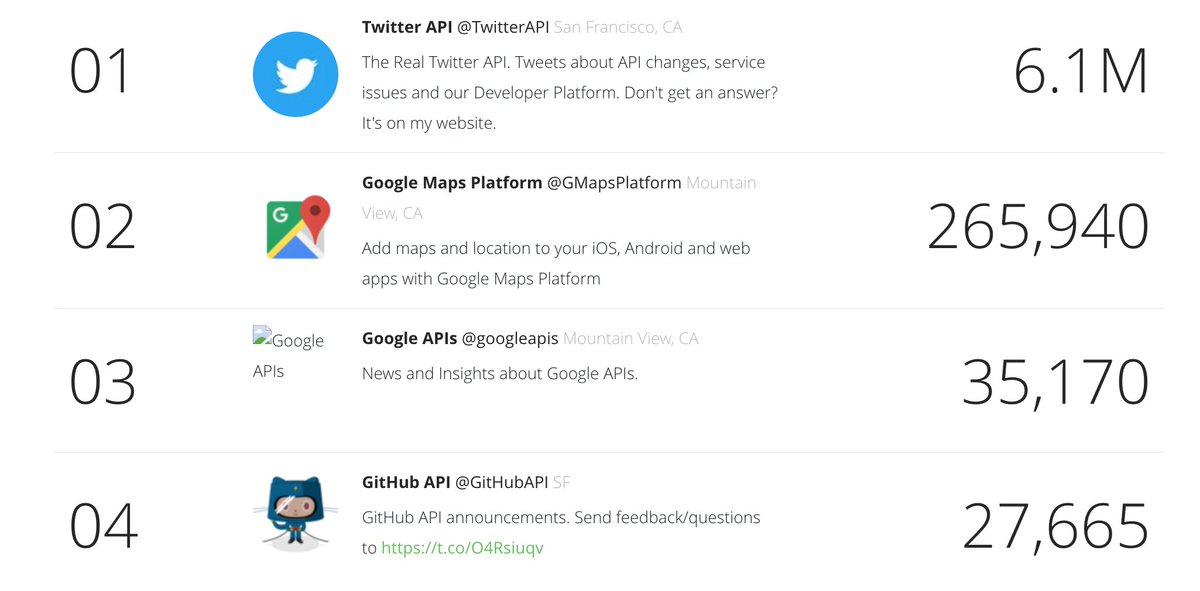1200x591 pixels.
Task: Click the Google Maps Platform logo
Action: (x=300, y=228)
